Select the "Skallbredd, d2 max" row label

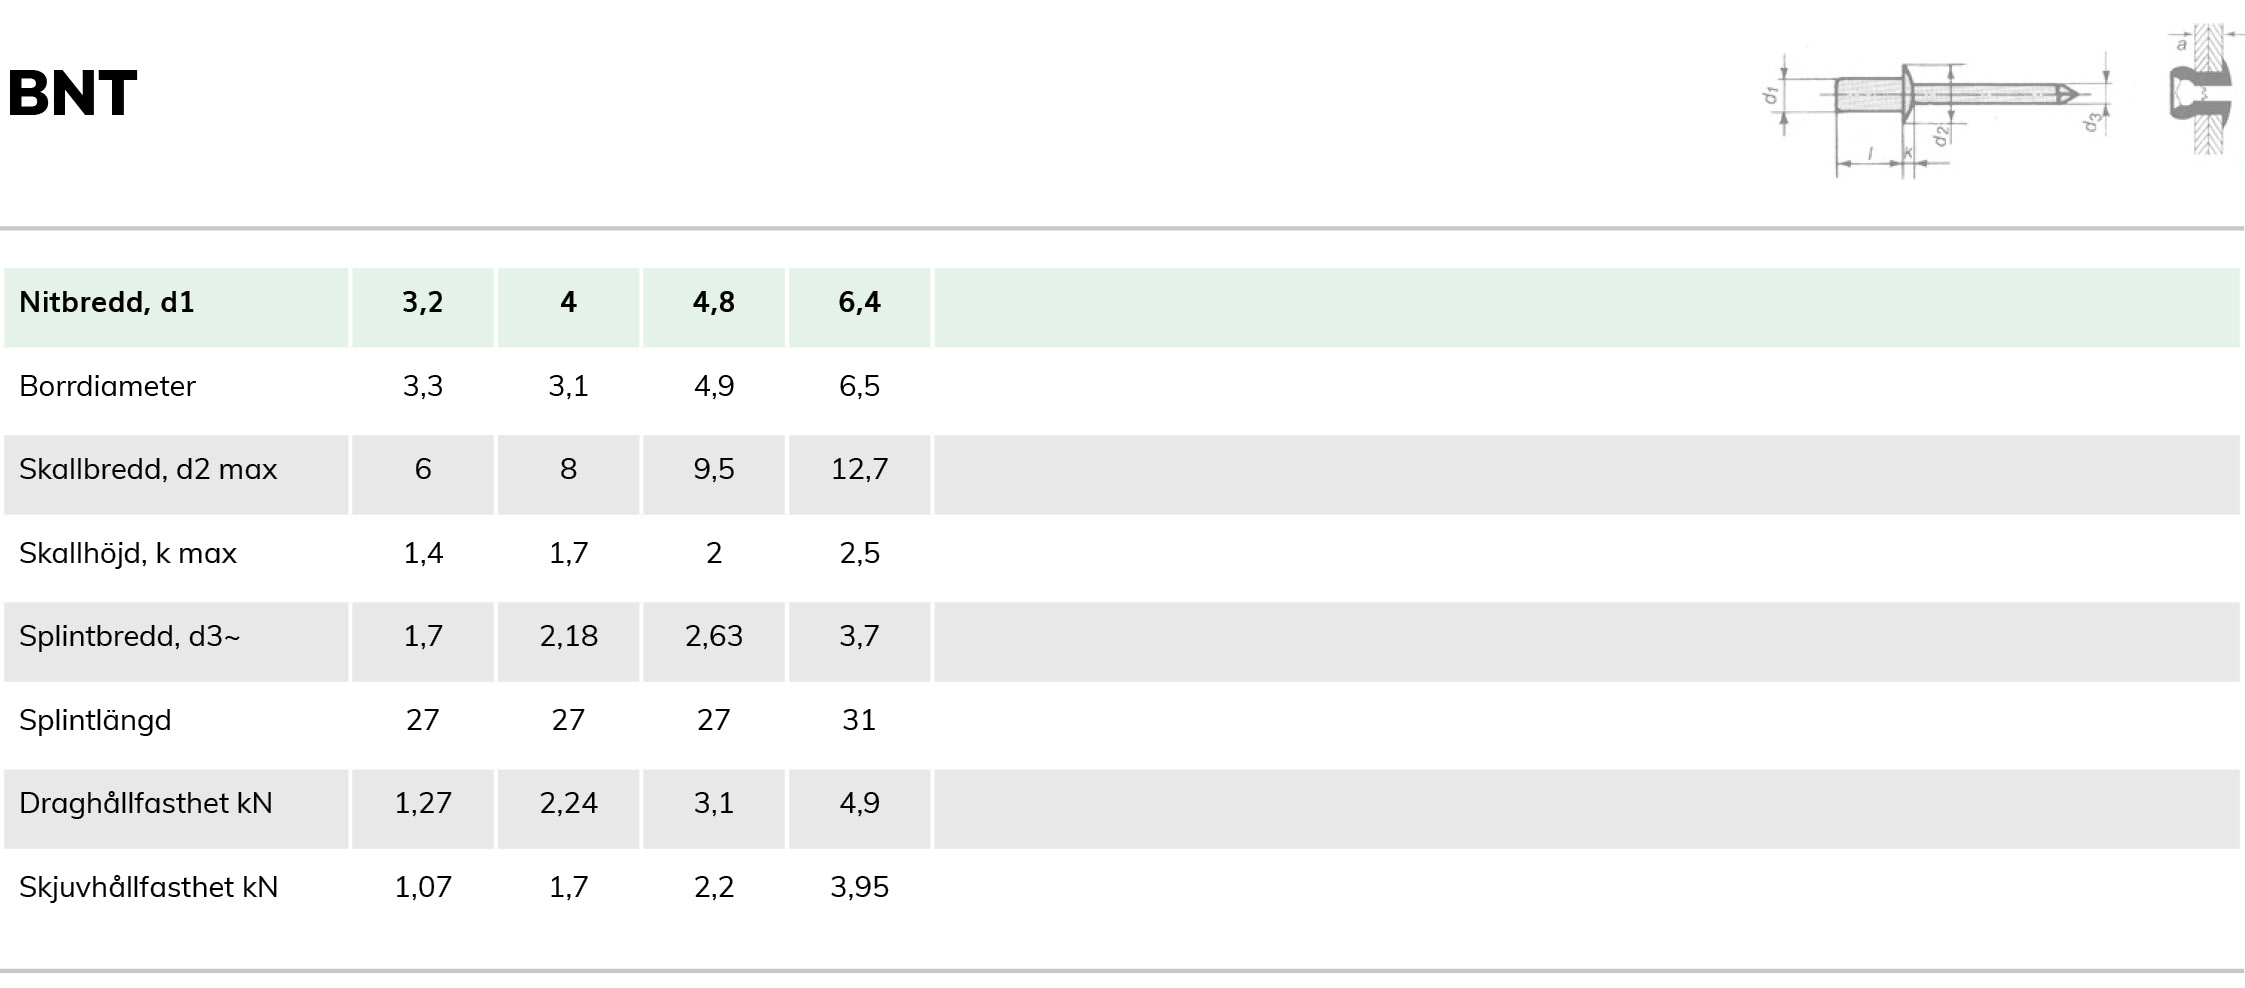[x=148, y=469]
